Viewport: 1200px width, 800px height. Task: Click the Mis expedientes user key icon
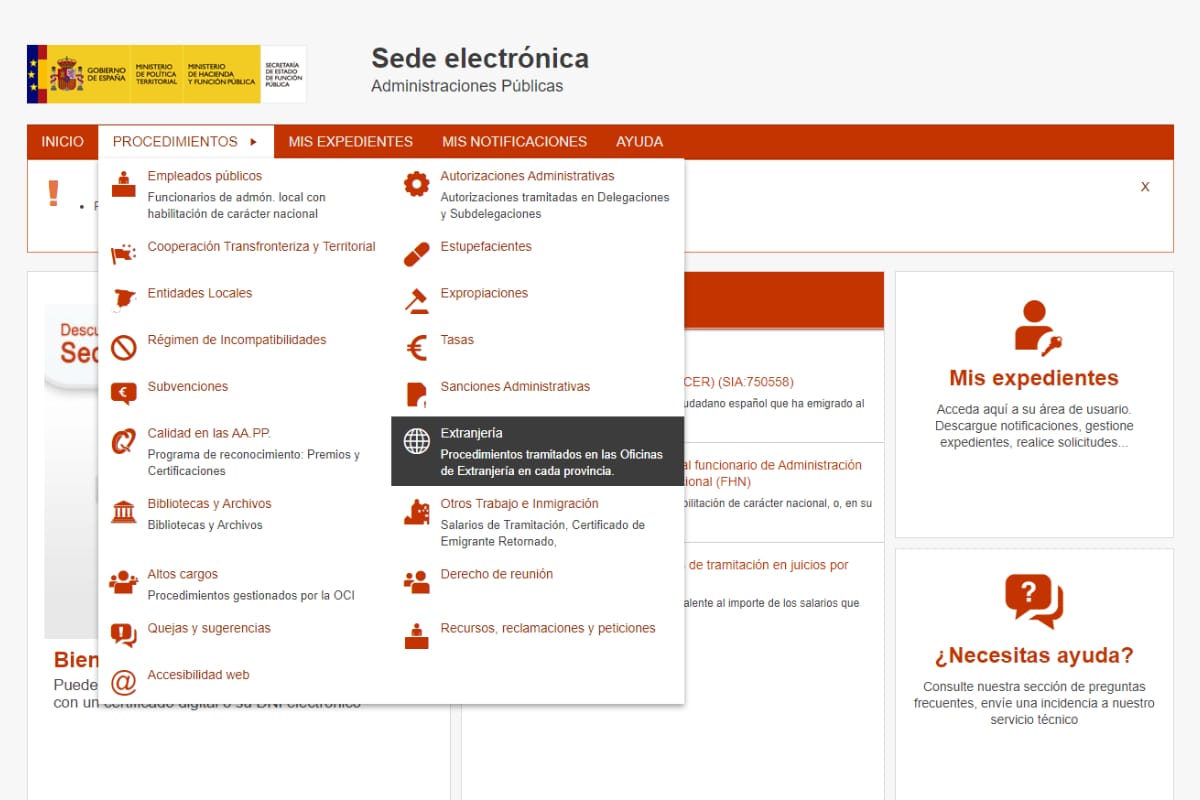1037,327
